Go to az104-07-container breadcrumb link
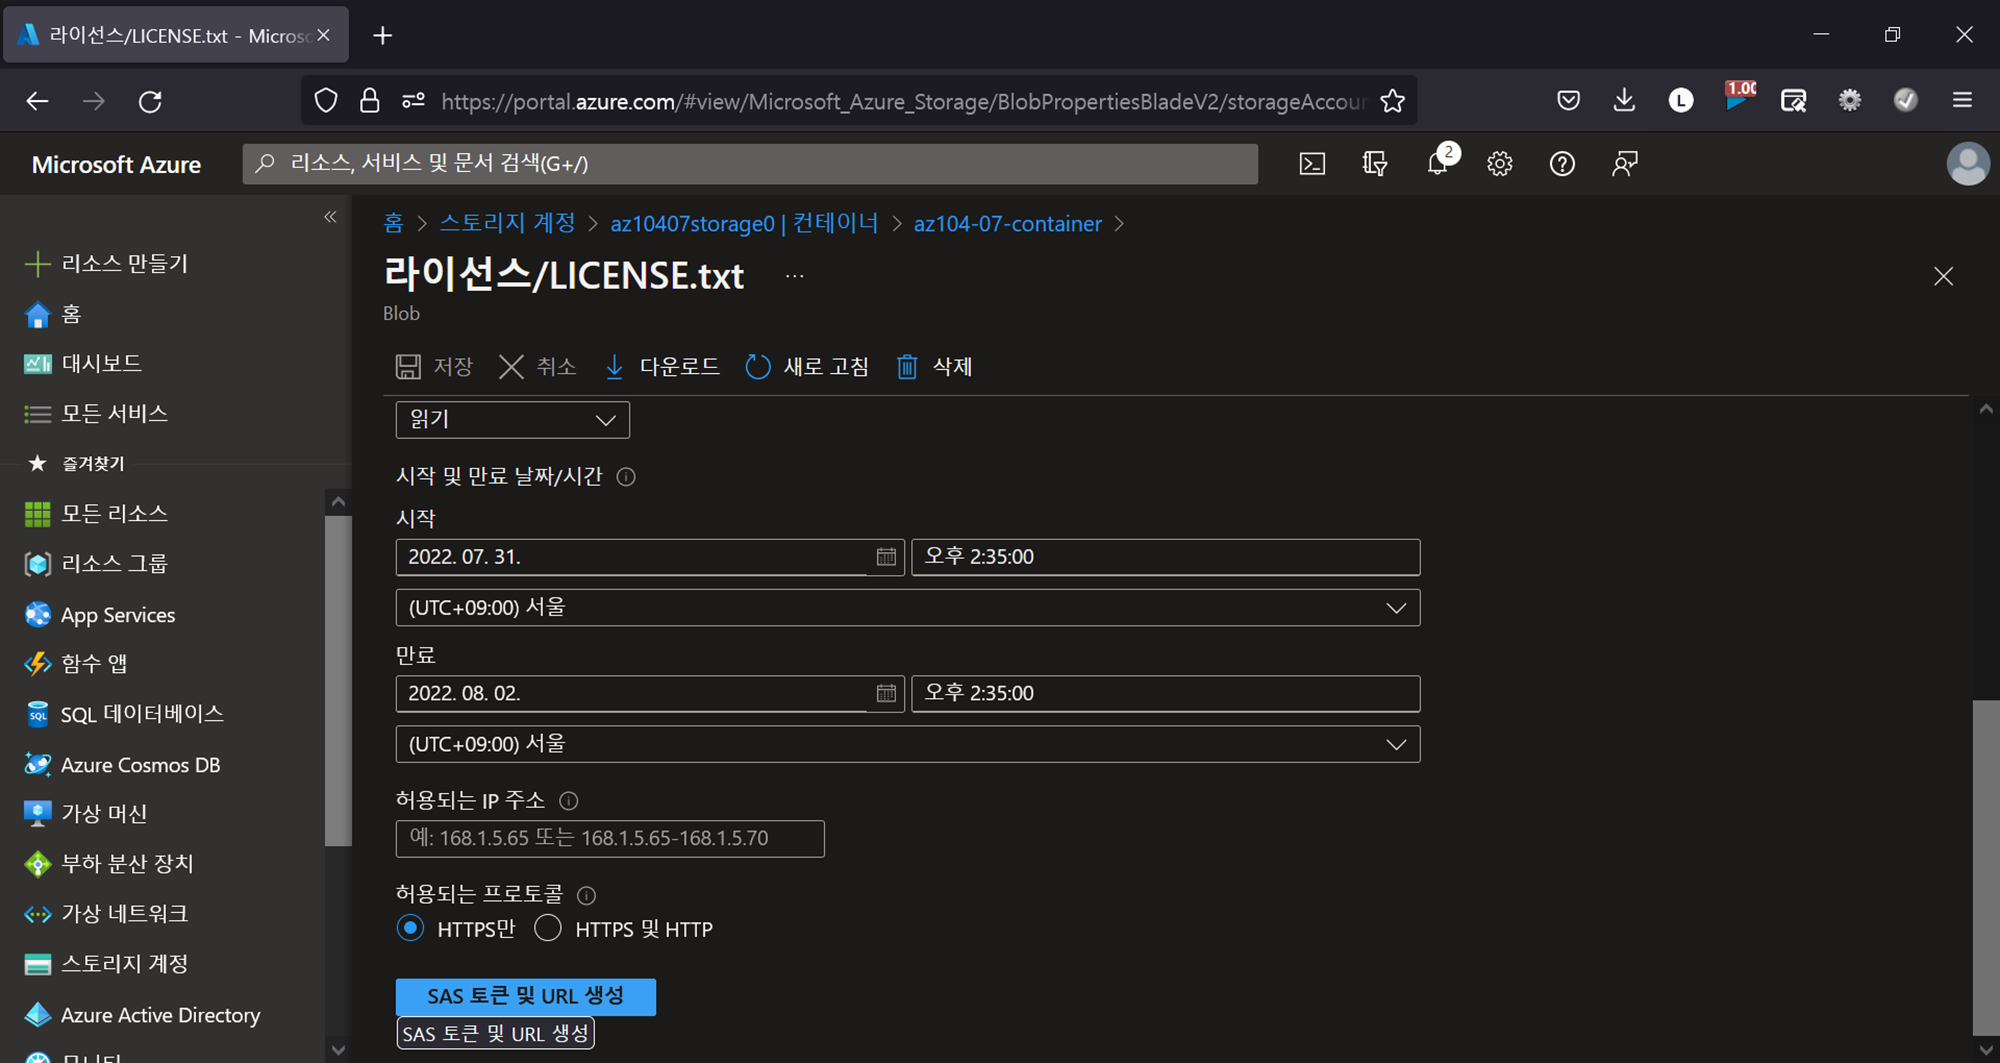Image resolution: width=2000 pixels, height=1063 pixels. point(1007,223)
